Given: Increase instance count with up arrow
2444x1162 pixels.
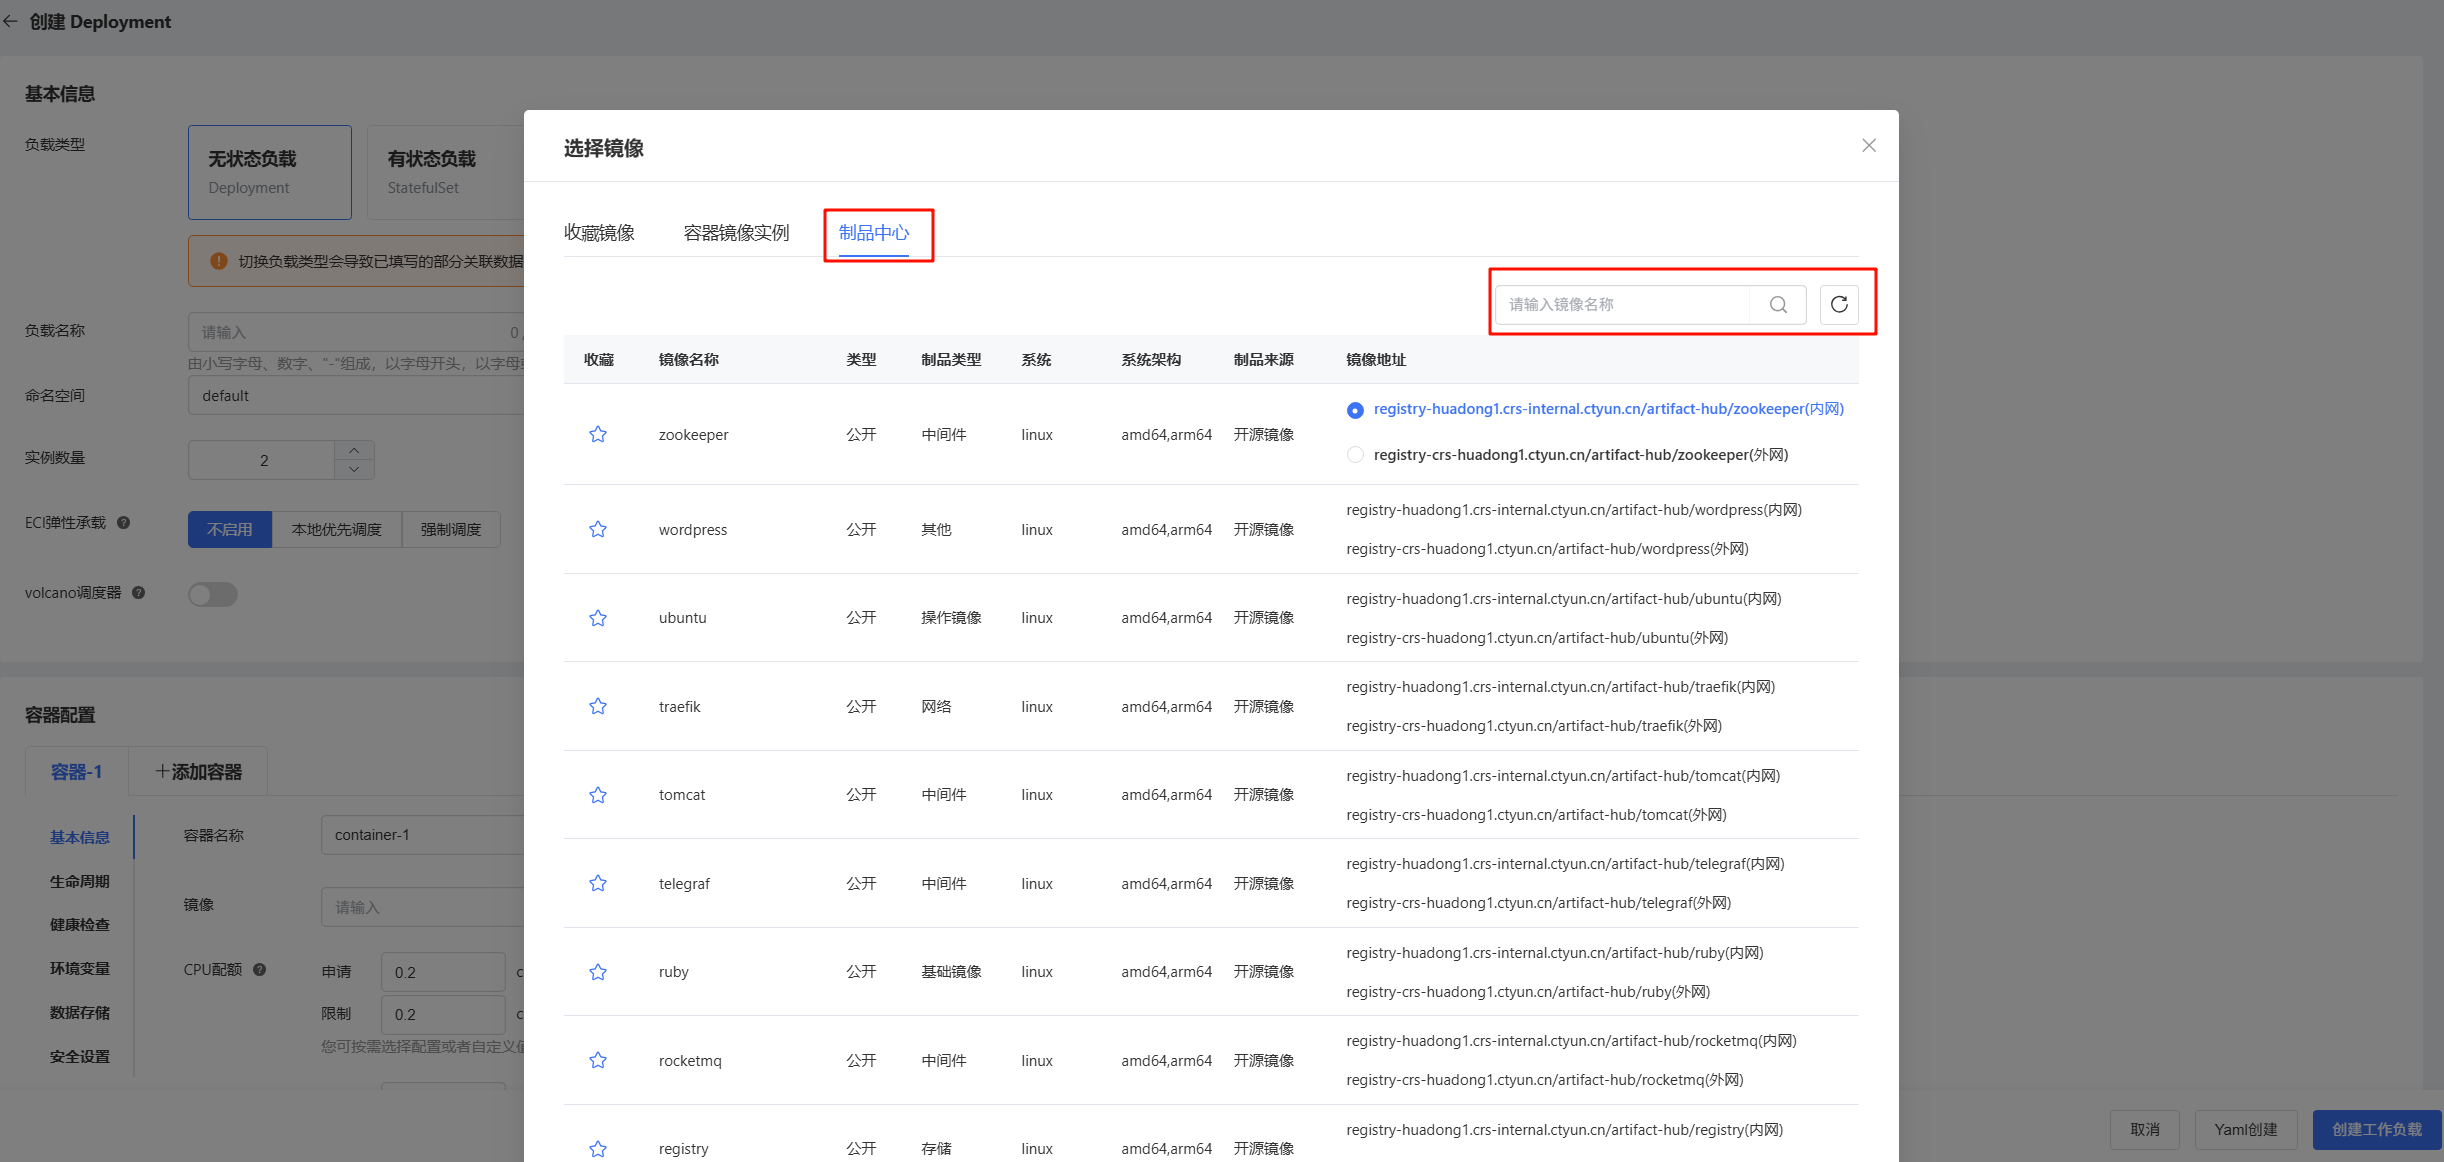Looking at the screenshot, I should (354, 451).
